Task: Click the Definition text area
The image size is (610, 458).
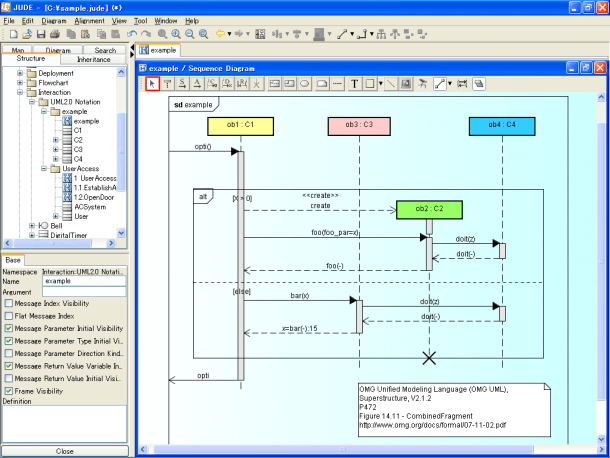Action: 65,424
